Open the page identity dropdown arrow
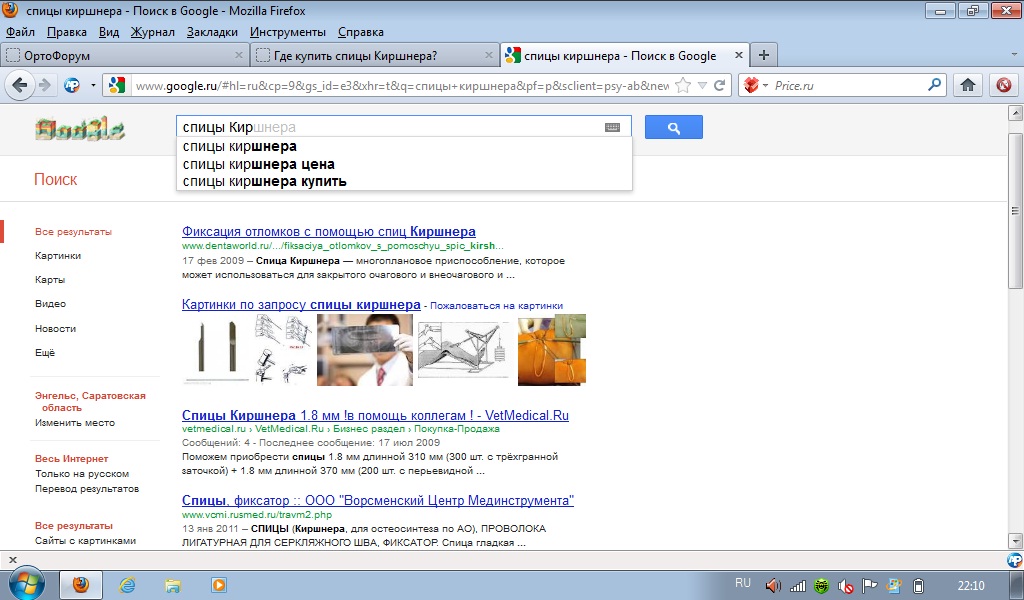Image resolution: width=1024 pixels, height=600 pixels. pyautogui.click(x=93, y=86)
